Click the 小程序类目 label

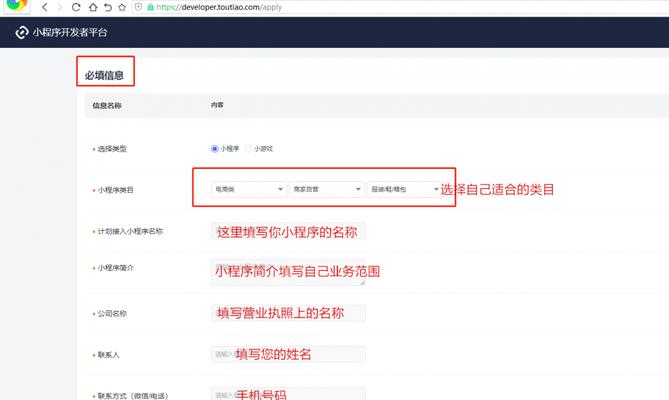[116, 190]
